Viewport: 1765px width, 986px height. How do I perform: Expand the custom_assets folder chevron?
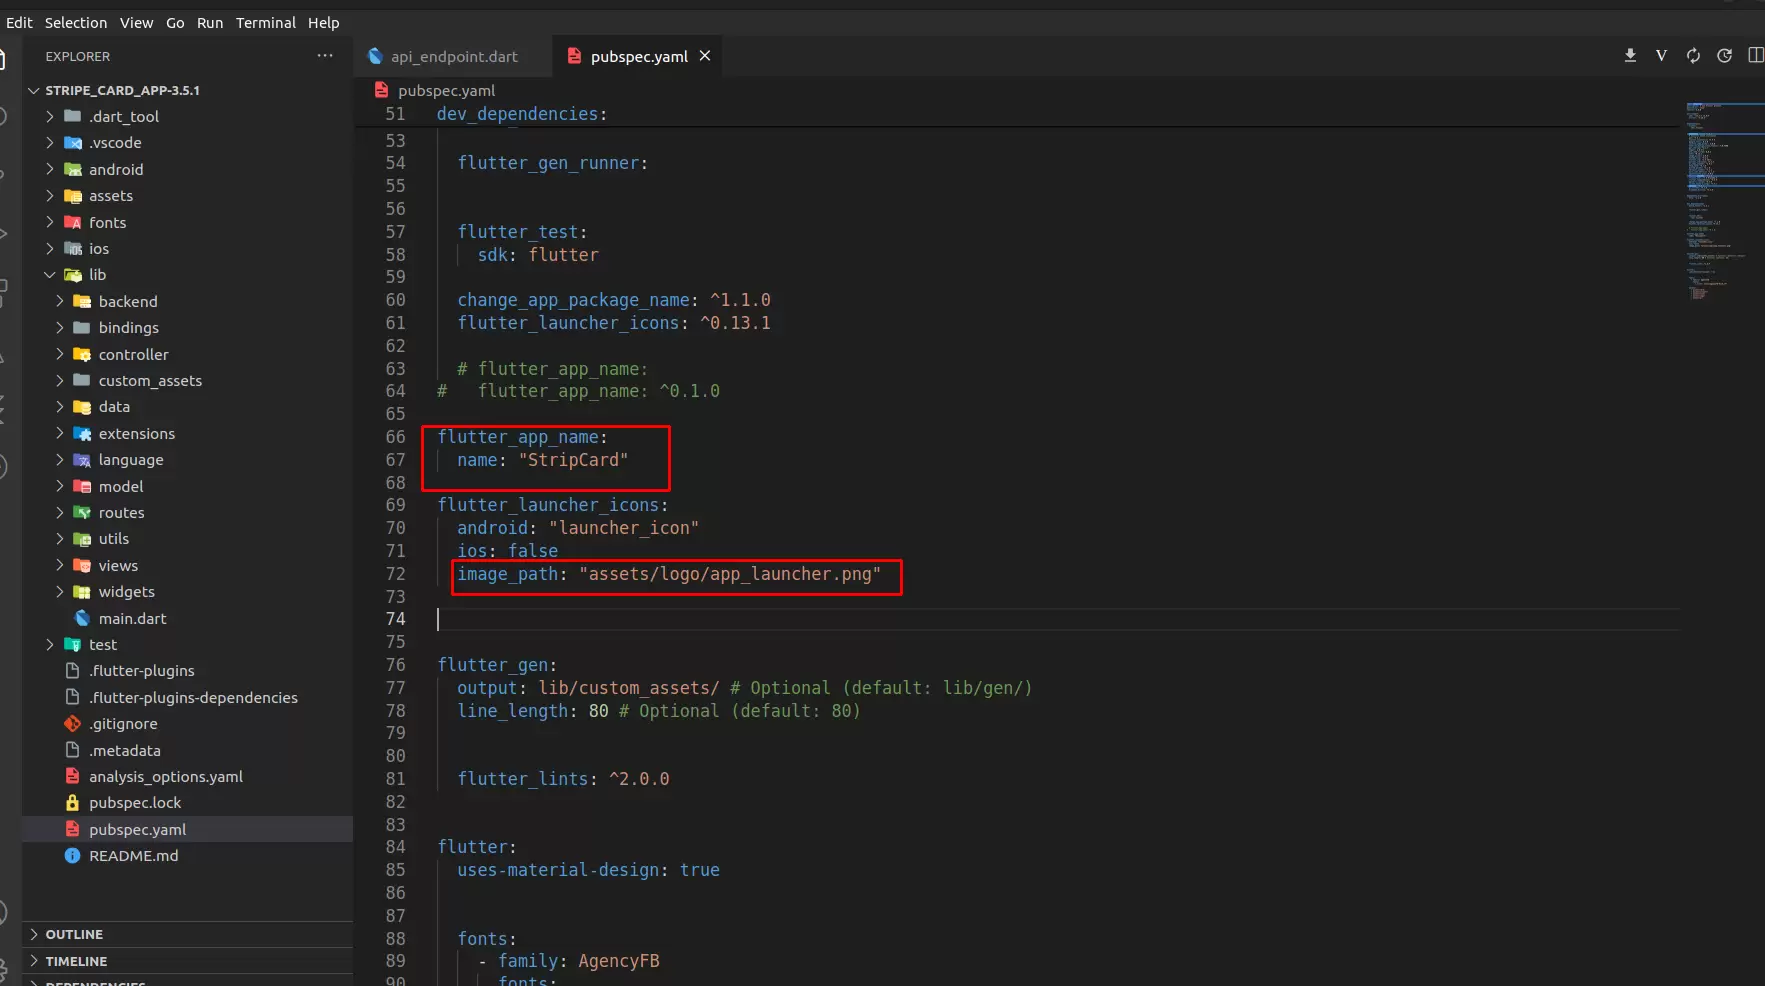tap(60, 380)
